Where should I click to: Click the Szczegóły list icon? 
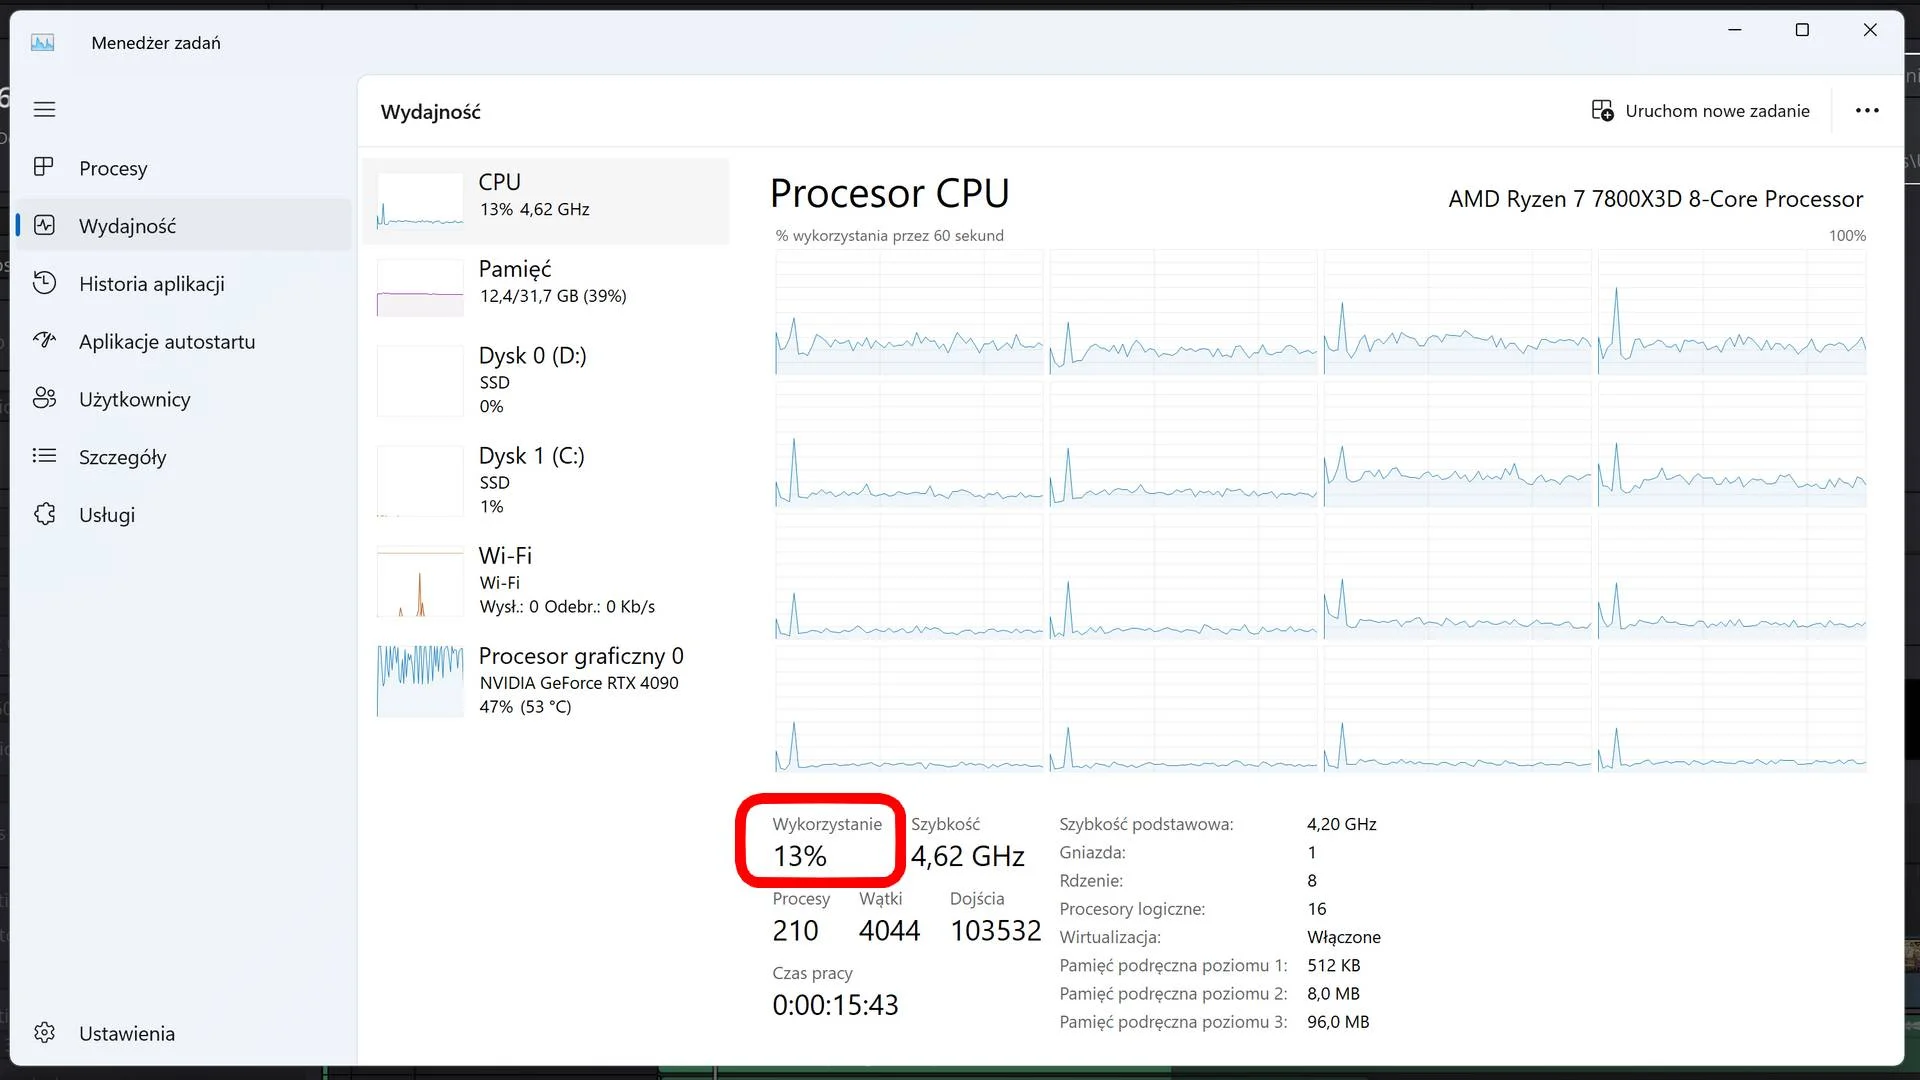pyautogui.click(x=44, y=456)
